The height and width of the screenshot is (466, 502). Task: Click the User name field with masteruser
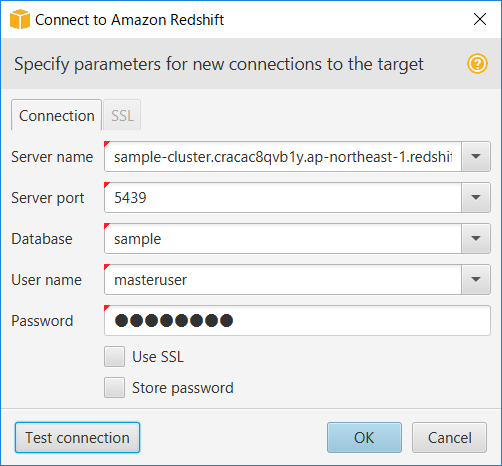[x=283, y=279]
